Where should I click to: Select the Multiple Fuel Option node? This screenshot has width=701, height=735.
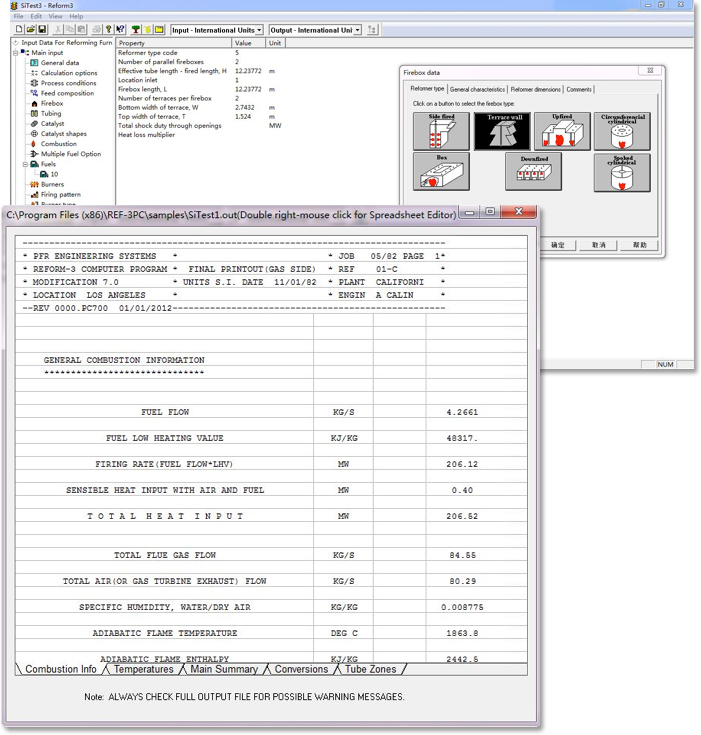click(71, 154)
